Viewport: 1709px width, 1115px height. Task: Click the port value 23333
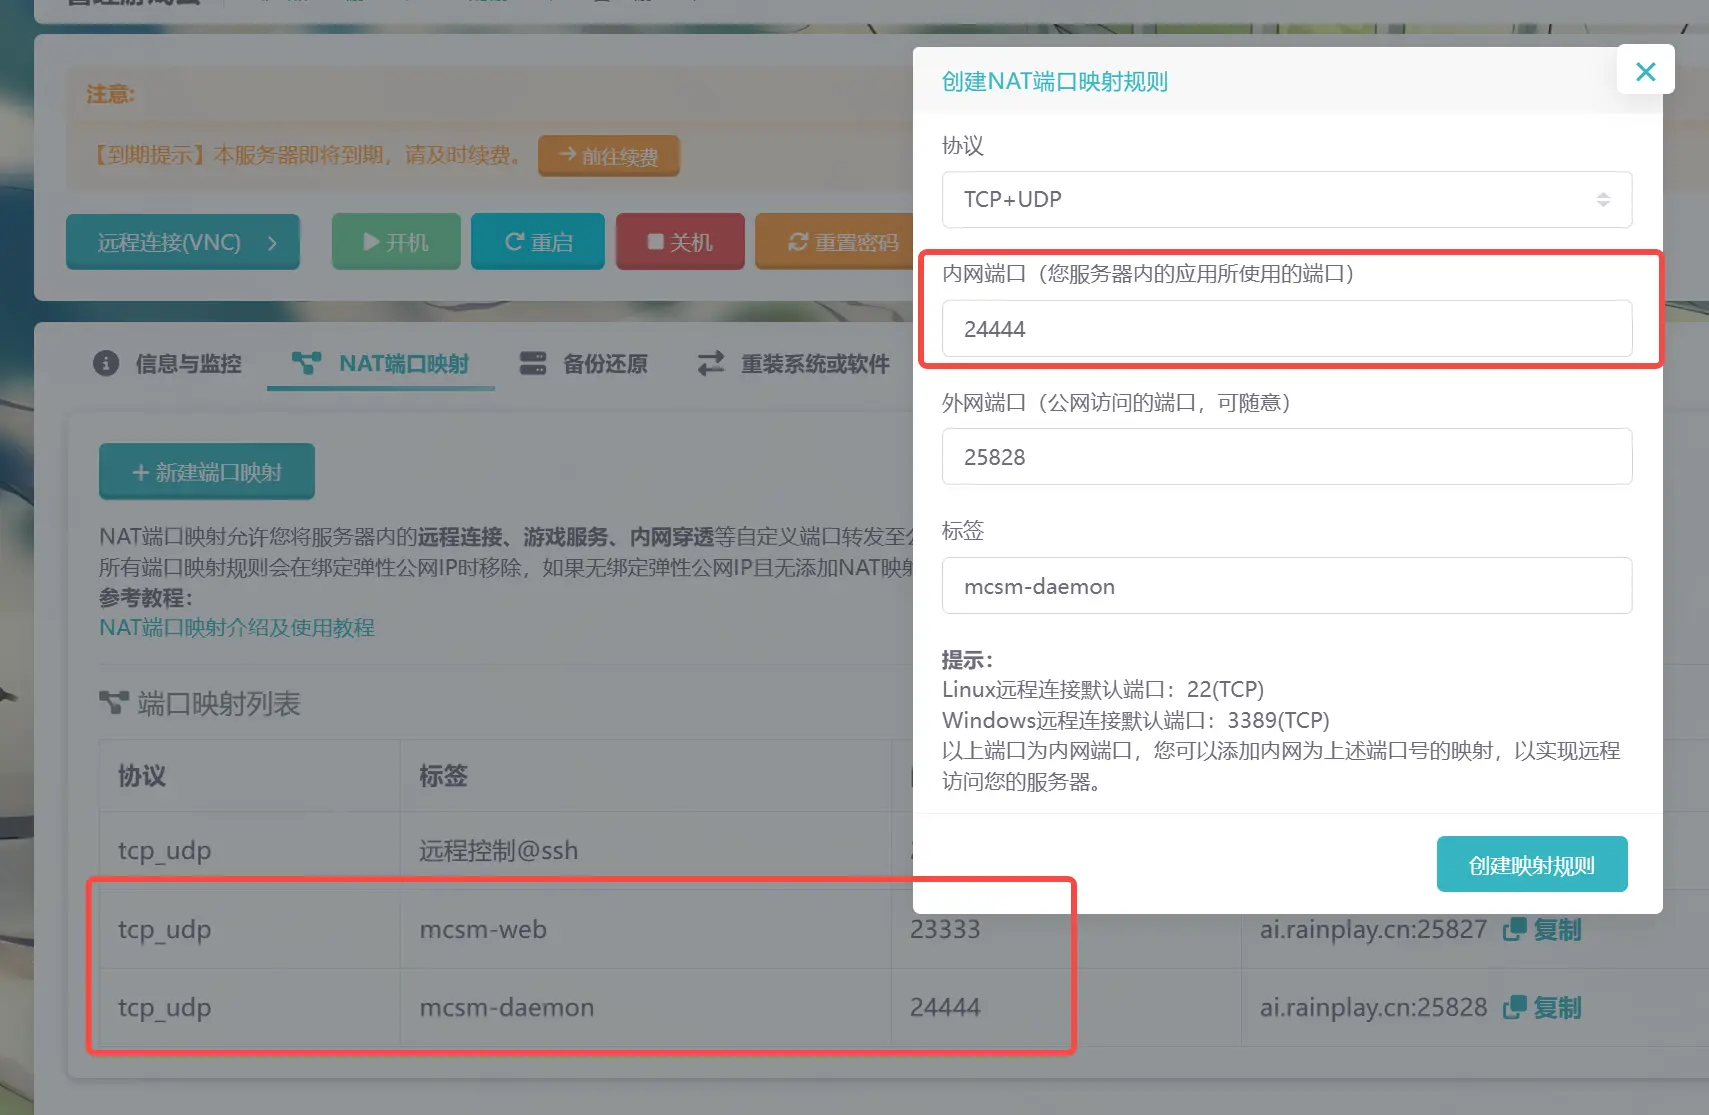click(x=945, y=929)
